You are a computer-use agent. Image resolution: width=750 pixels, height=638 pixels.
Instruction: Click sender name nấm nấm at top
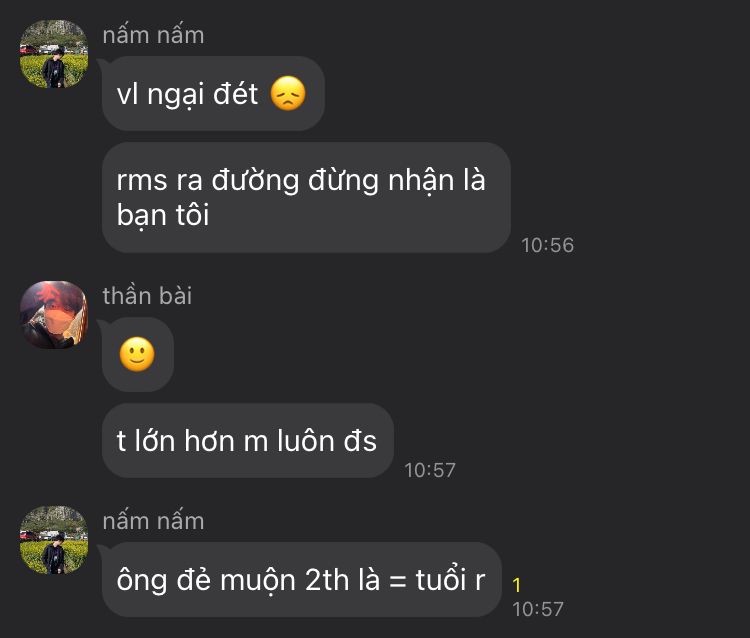pos(154,35)
